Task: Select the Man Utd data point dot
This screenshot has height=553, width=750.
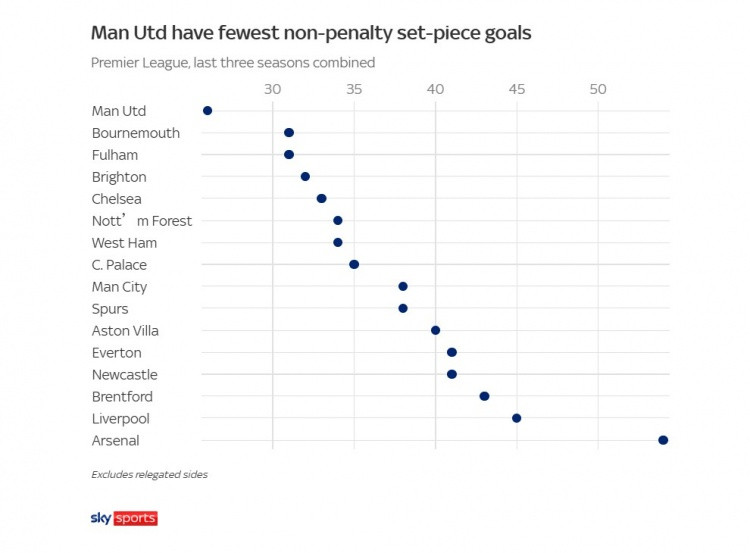Action: point(207,111)
